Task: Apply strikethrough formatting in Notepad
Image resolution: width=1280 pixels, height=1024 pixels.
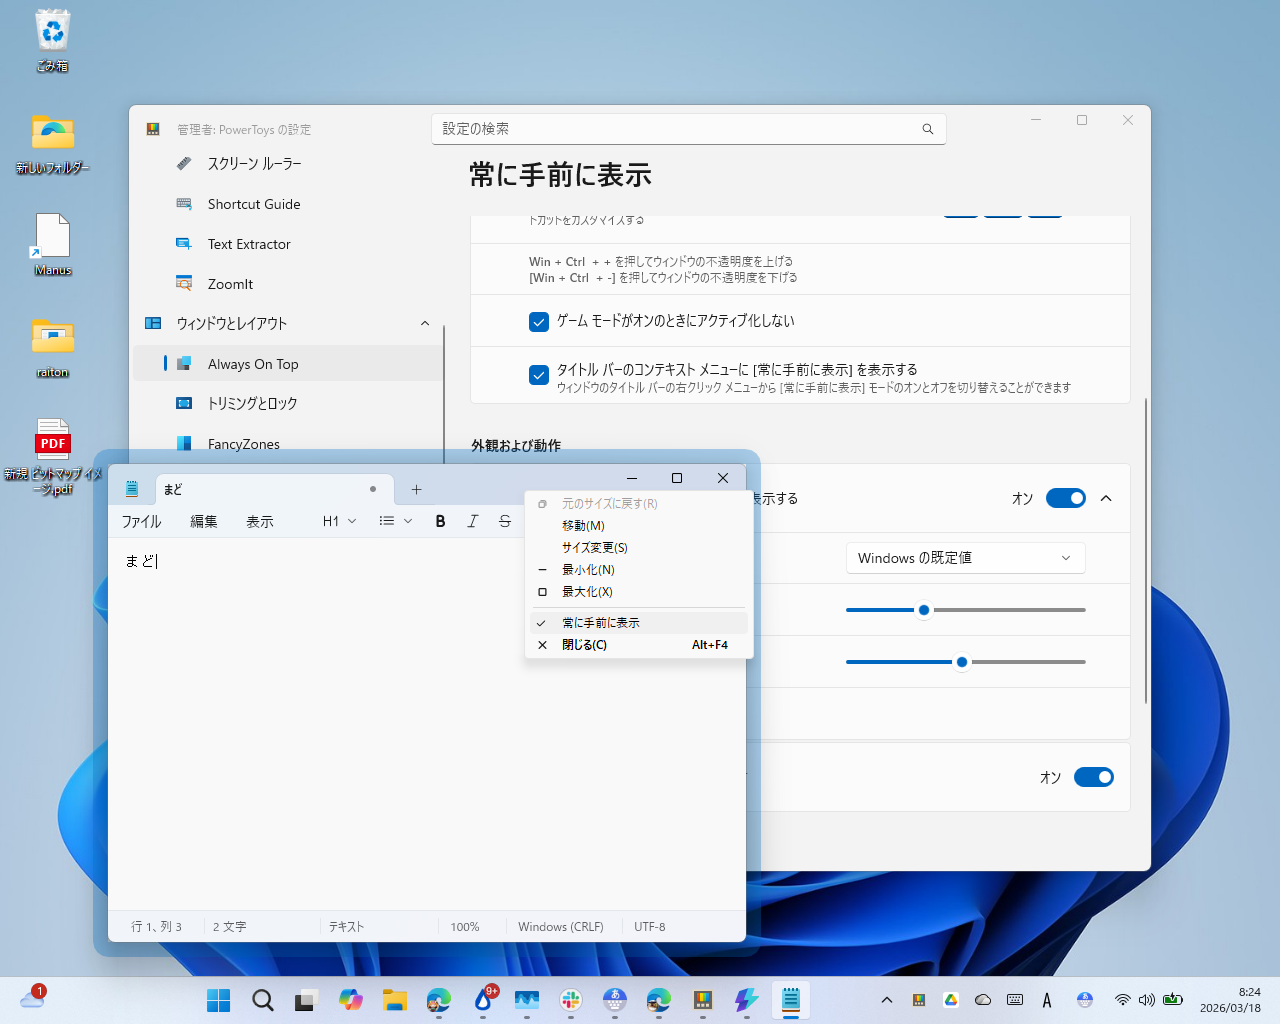Action: 505,521
